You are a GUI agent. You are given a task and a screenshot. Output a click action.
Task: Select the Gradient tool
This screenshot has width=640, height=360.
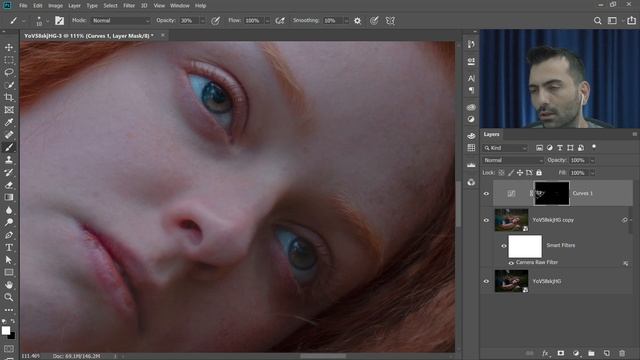(9, 197)
